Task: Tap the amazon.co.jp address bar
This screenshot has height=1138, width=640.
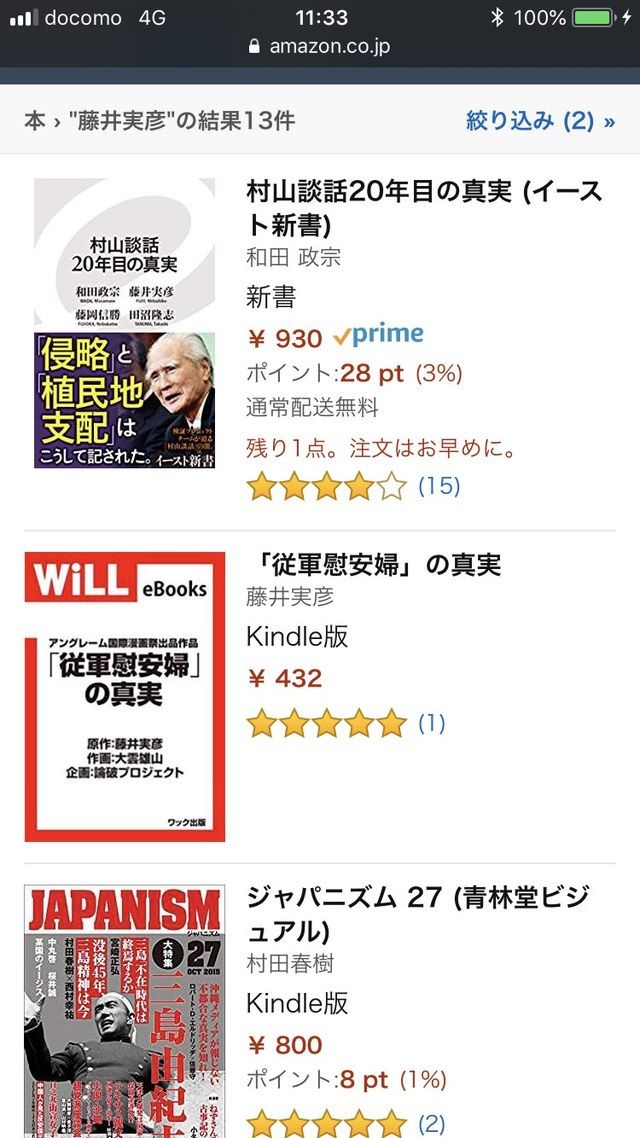Action: [x=320, y=46]
